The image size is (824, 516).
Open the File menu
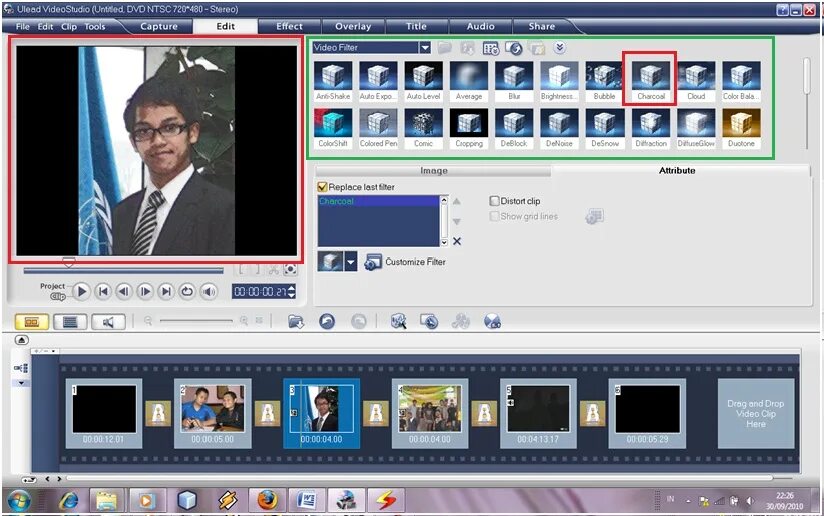tap(23, 26)
